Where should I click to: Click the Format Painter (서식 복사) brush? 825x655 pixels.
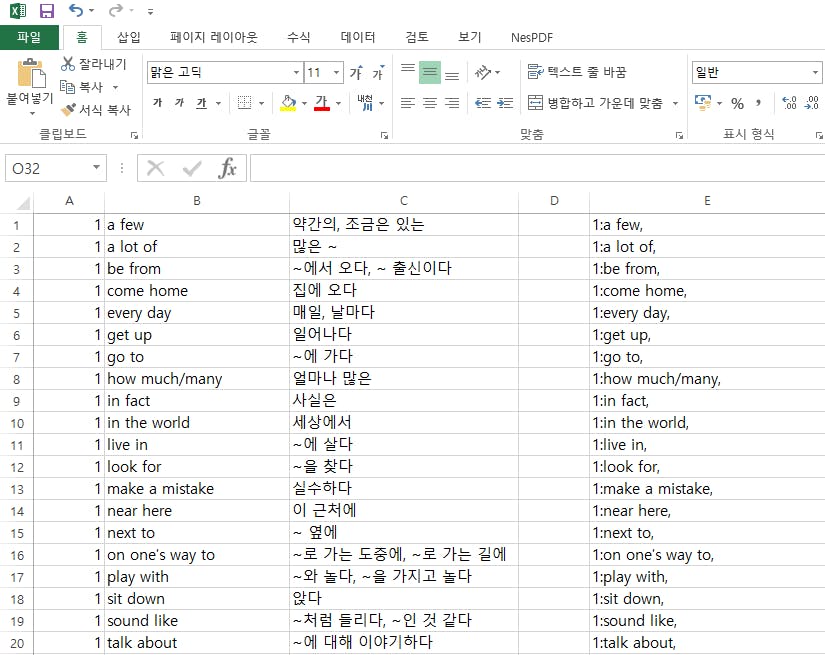[x=68, y=110]
